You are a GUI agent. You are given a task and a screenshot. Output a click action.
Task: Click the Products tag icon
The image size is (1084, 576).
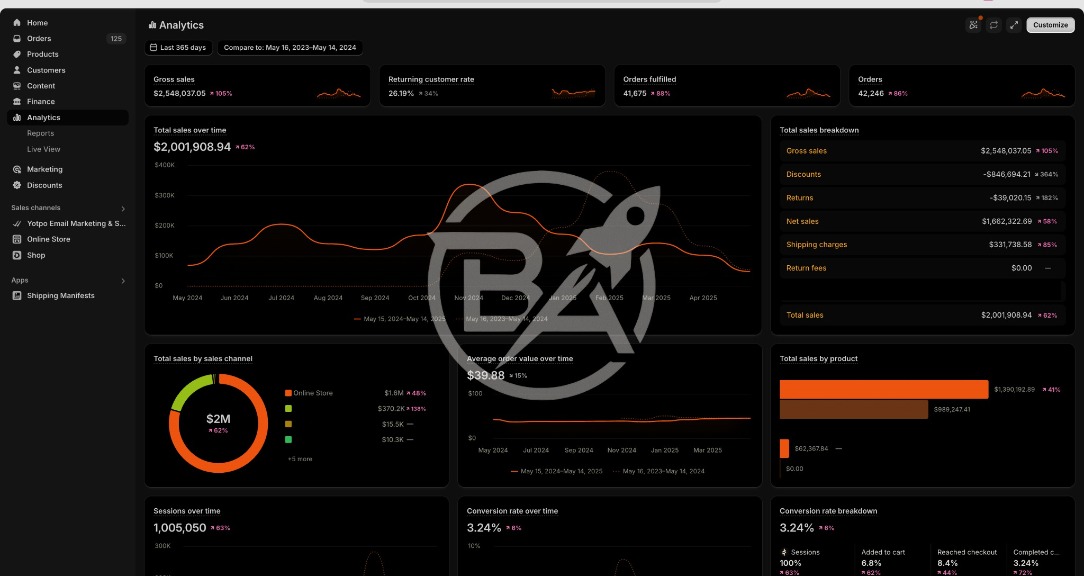17,54
